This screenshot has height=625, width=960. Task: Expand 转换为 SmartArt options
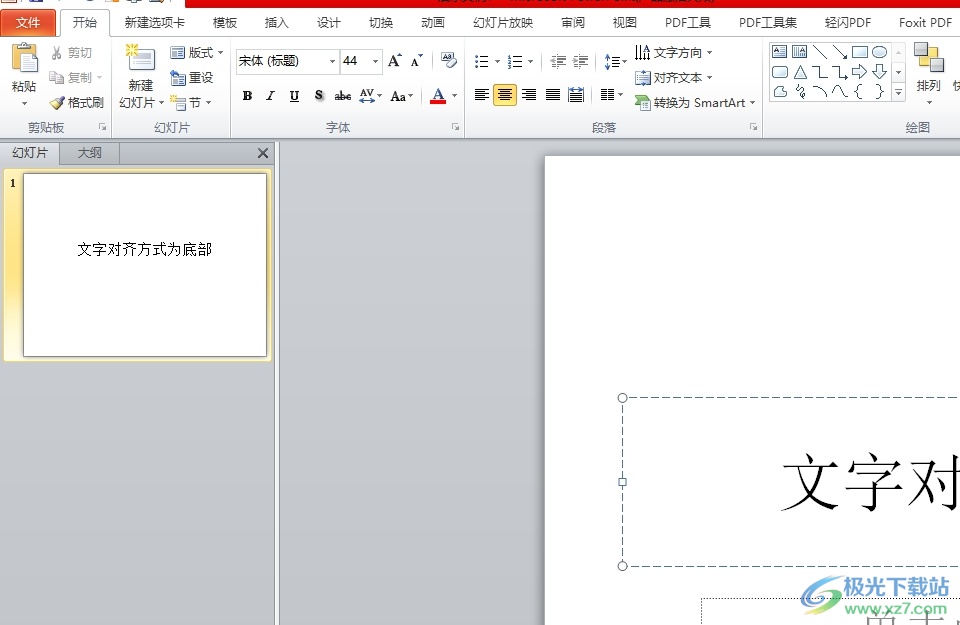tap(695, 103)
